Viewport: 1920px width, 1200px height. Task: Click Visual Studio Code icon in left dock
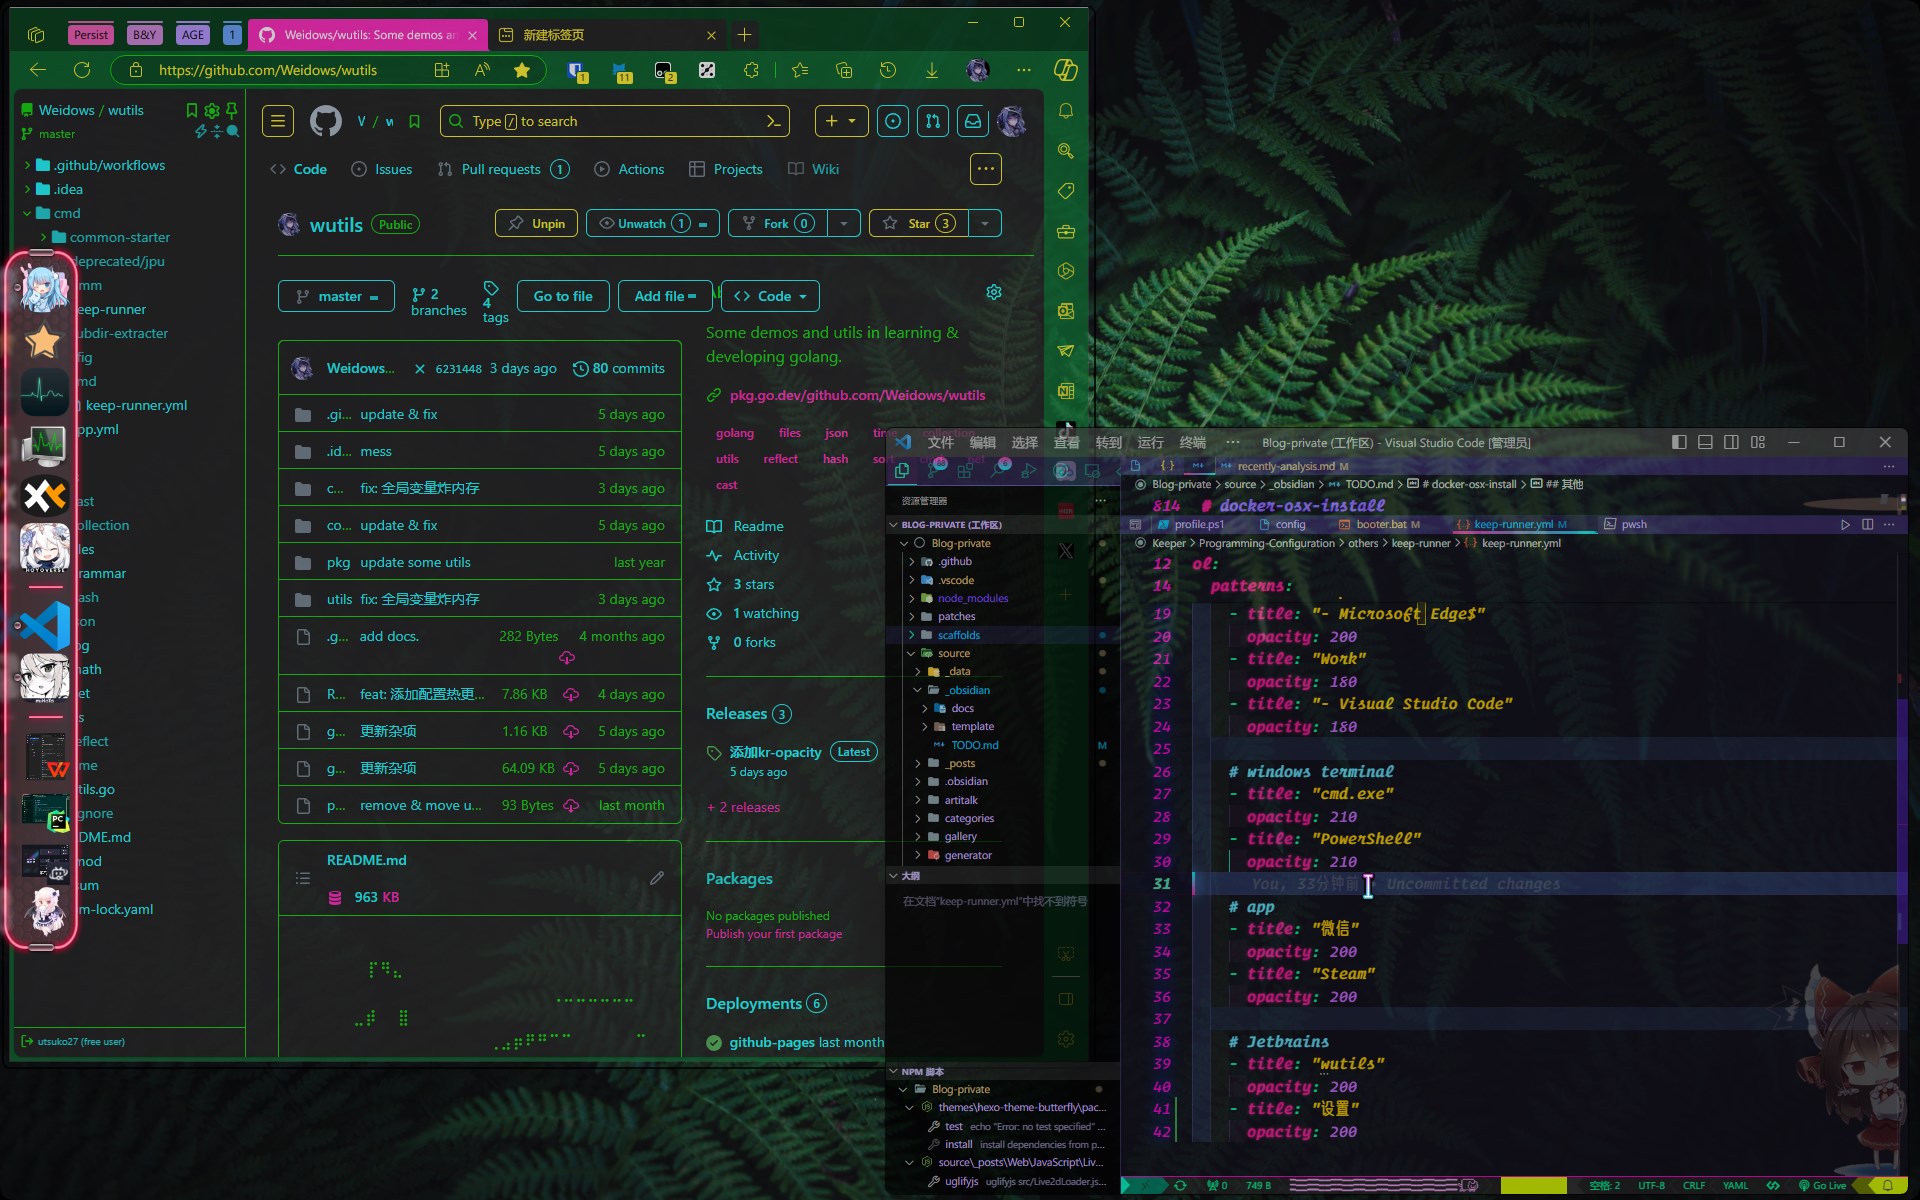[45, 626]
